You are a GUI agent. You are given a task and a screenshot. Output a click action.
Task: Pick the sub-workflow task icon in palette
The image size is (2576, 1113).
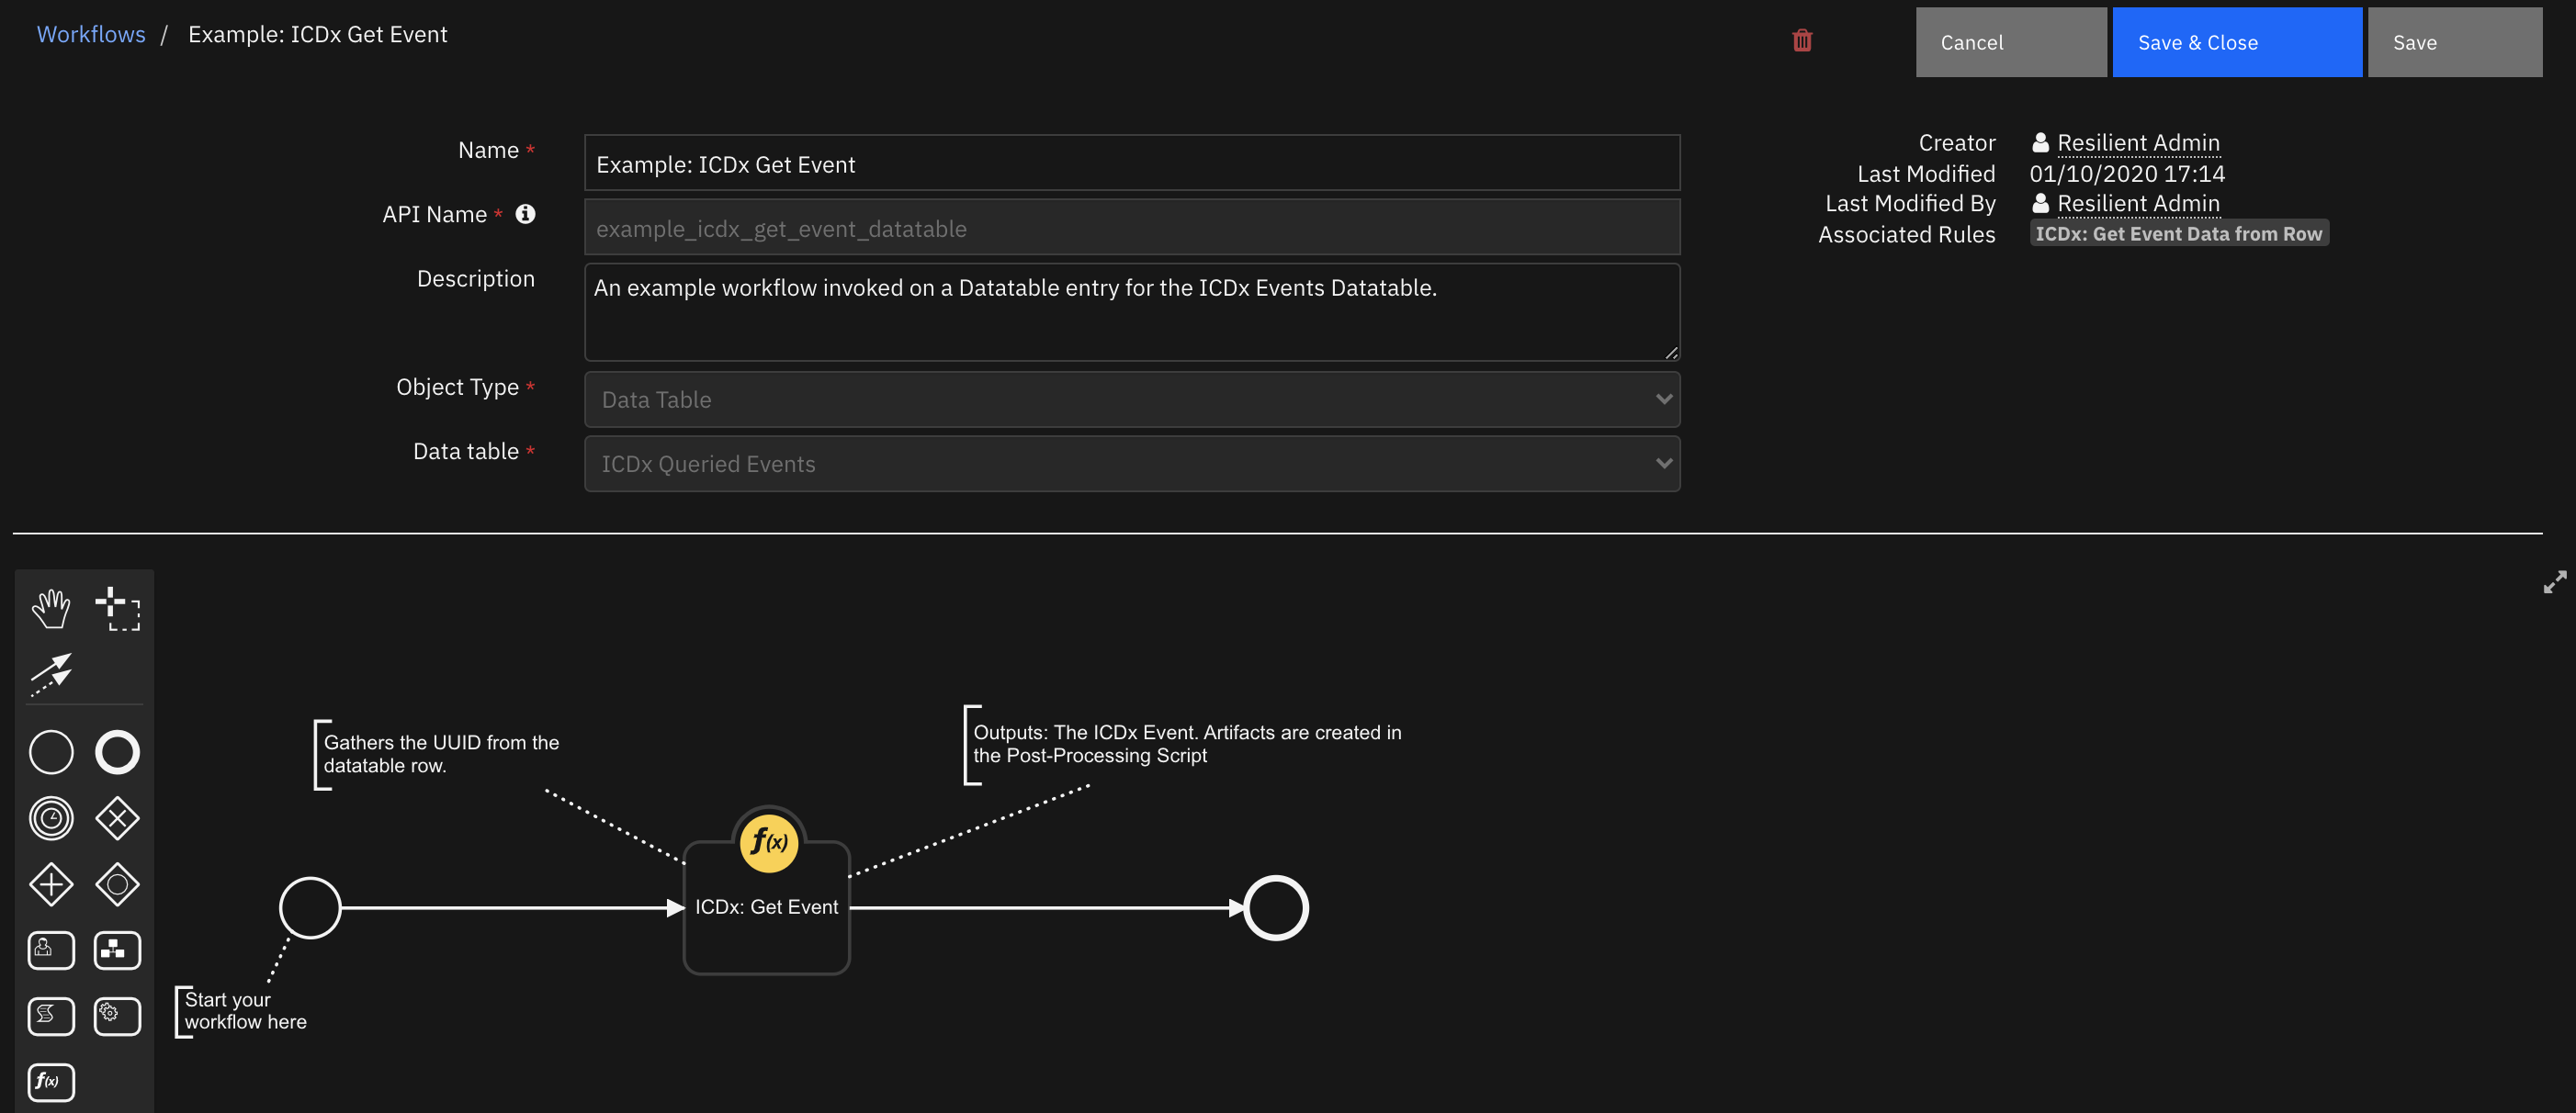click(117, 950)
